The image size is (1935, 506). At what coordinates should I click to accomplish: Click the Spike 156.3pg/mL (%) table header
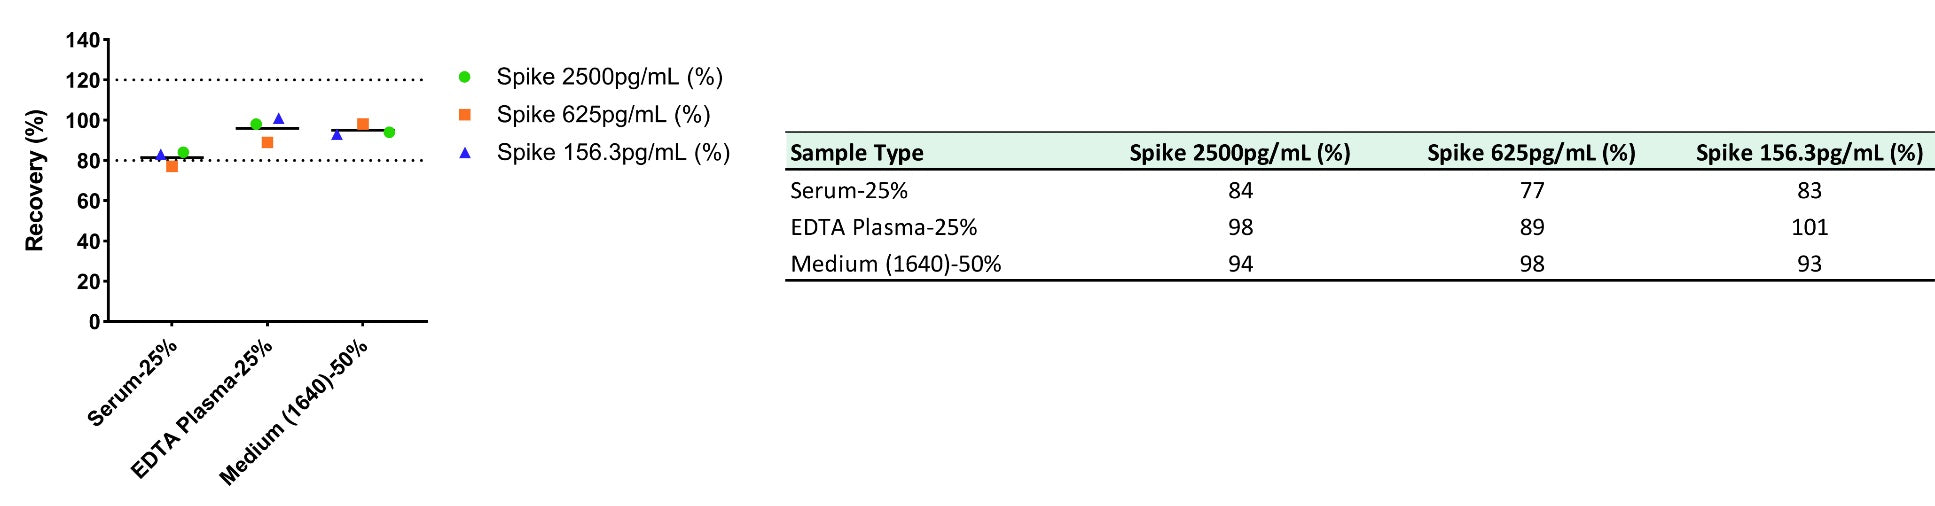click(1809, 153)
